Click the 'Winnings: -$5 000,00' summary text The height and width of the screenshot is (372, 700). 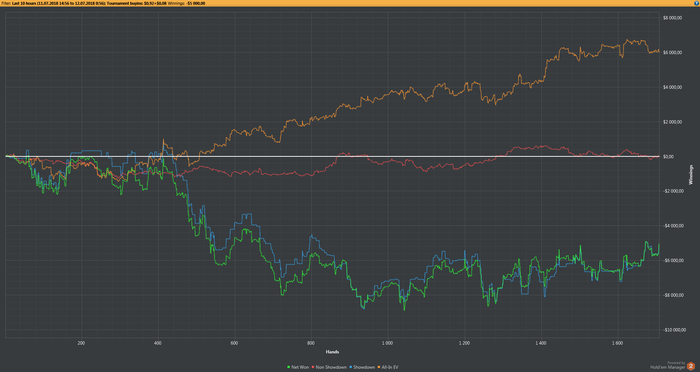187,3
